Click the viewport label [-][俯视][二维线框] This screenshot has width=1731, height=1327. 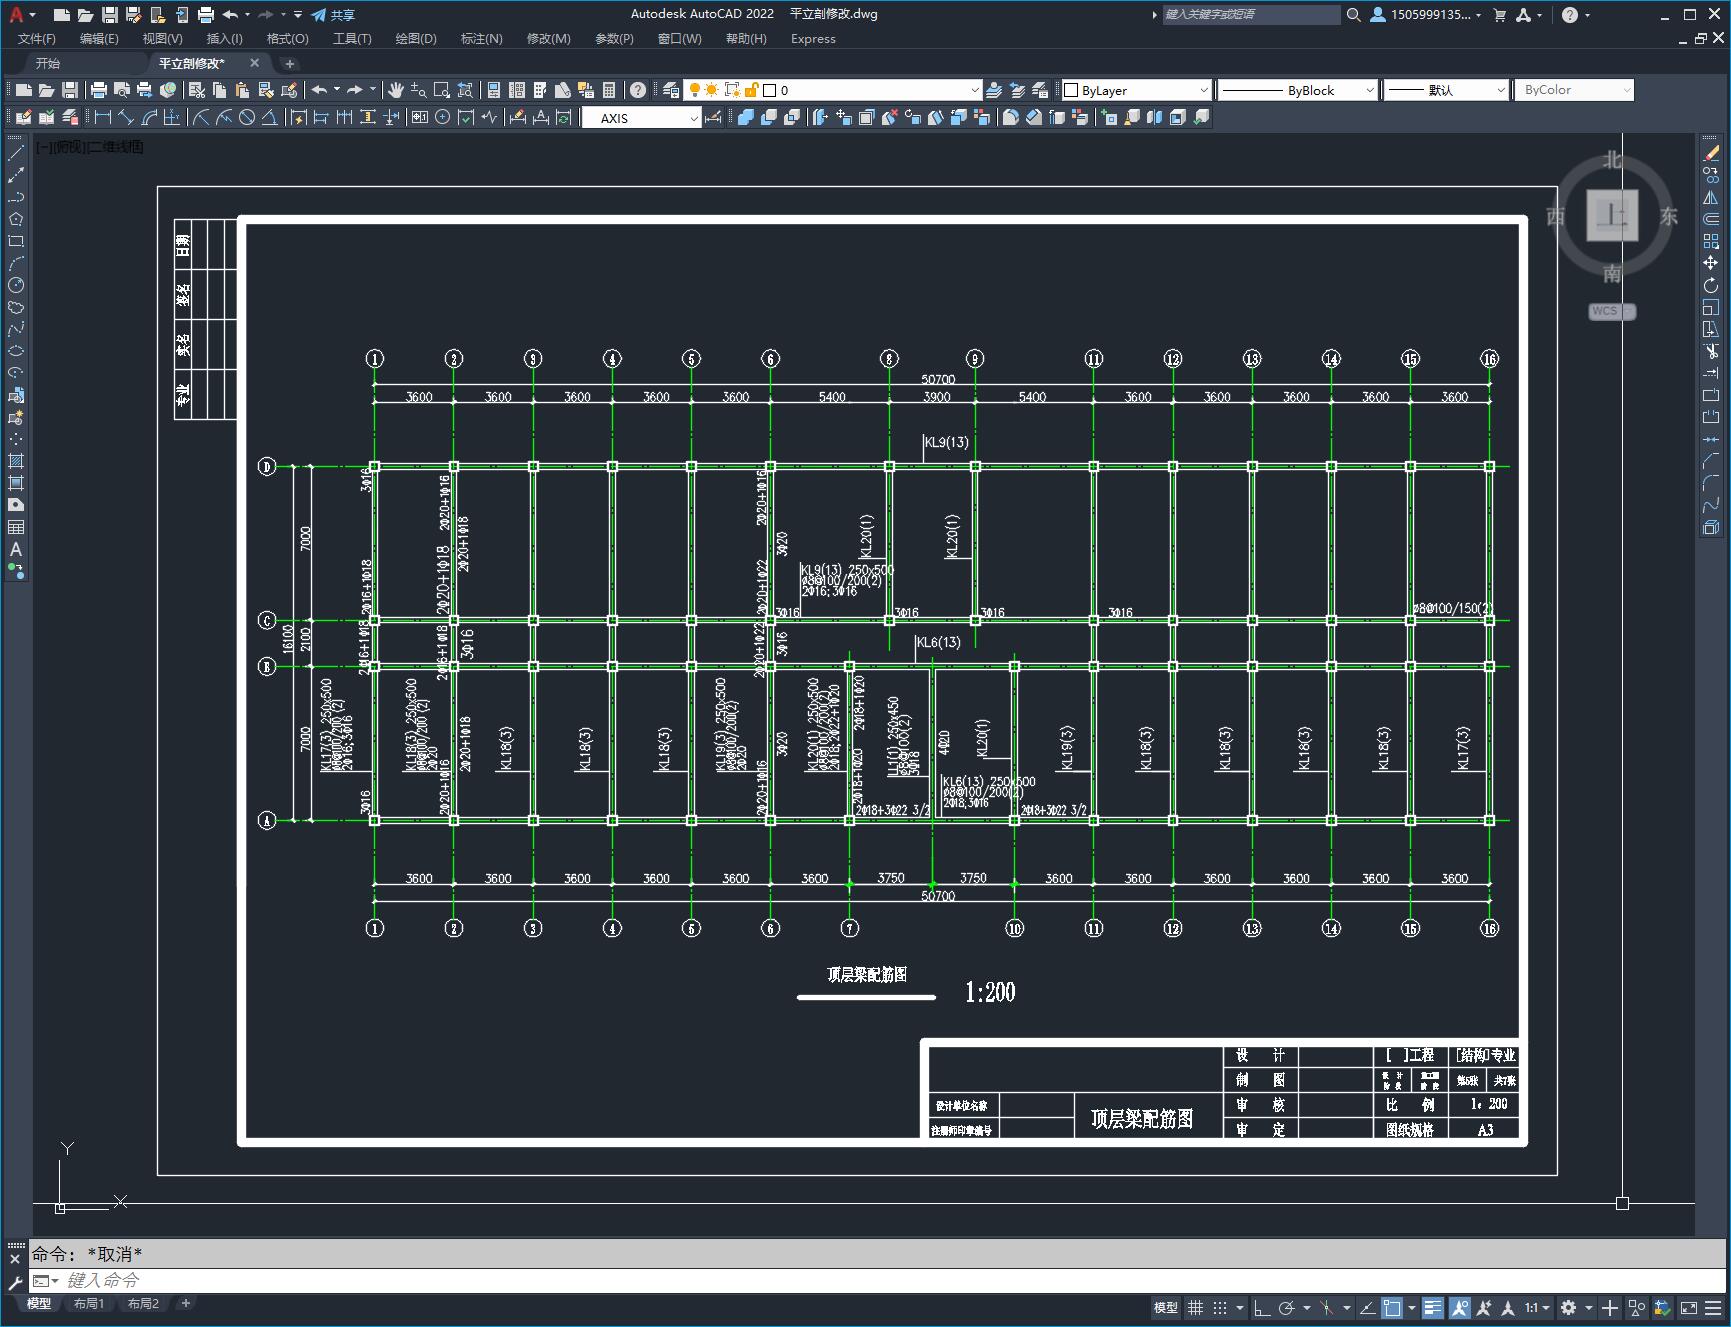coord(90,147)
